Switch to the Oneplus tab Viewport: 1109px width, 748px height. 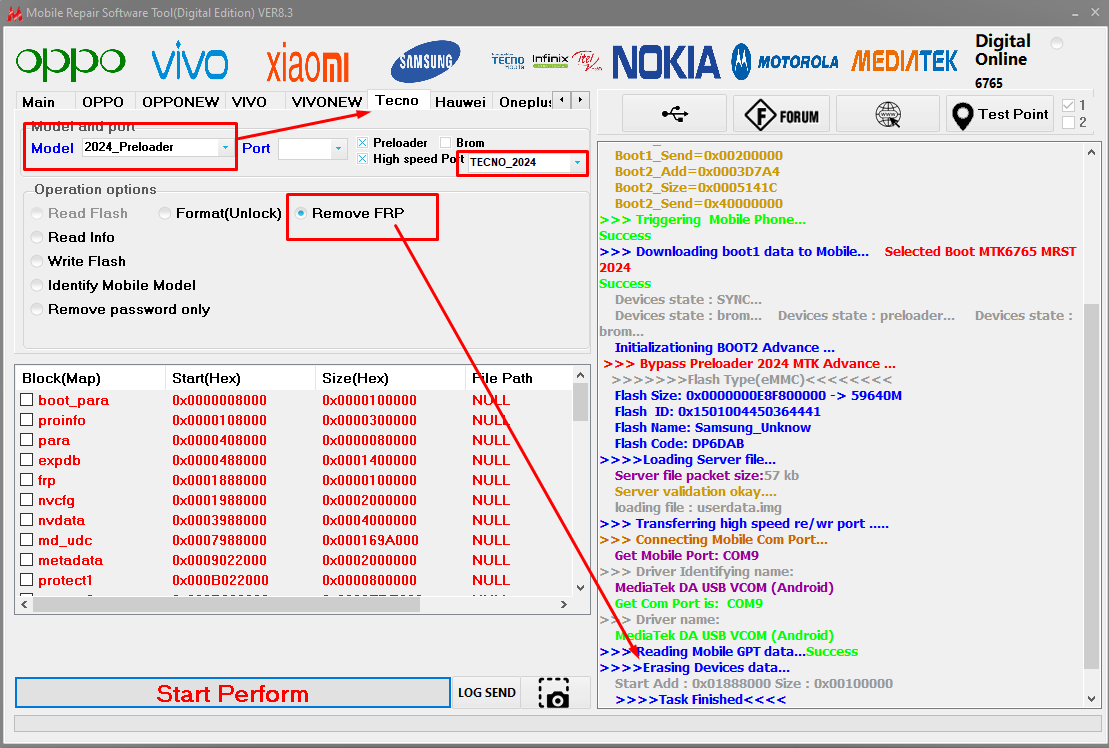pos(525,103)
